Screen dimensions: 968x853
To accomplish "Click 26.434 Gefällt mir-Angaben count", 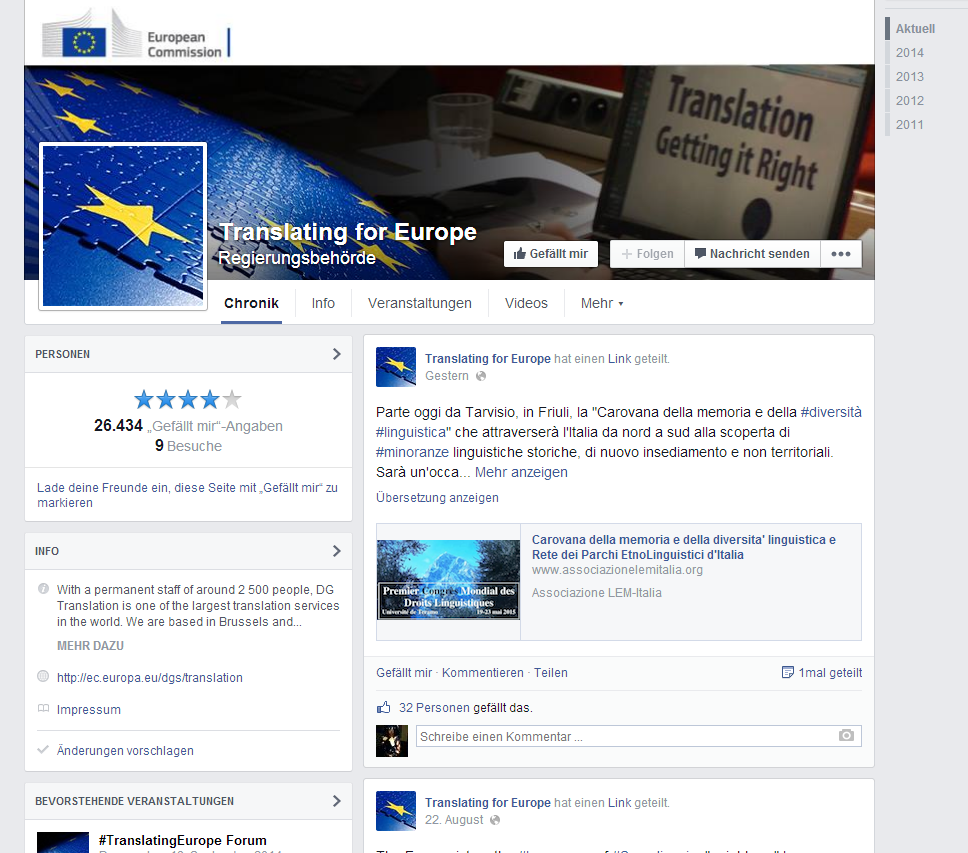I will point(188,426).
